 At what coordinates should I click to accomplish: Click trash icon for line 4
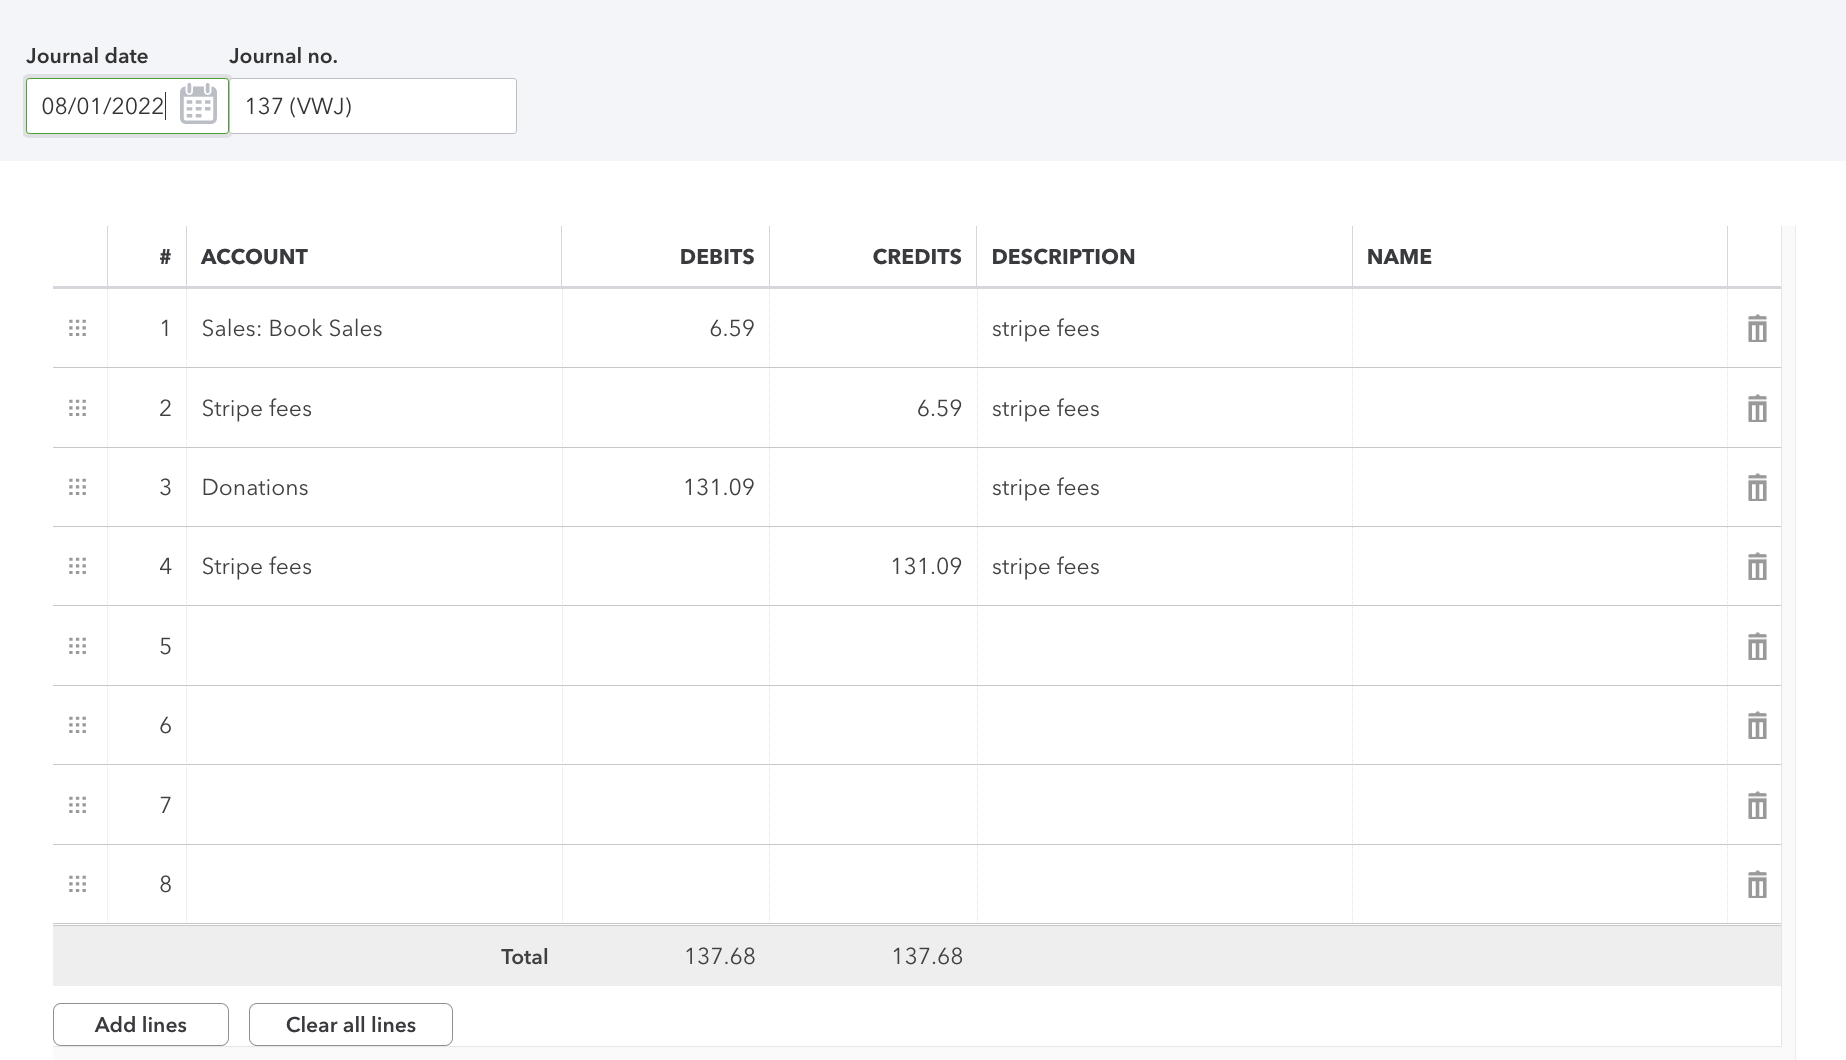point(1756,567)
